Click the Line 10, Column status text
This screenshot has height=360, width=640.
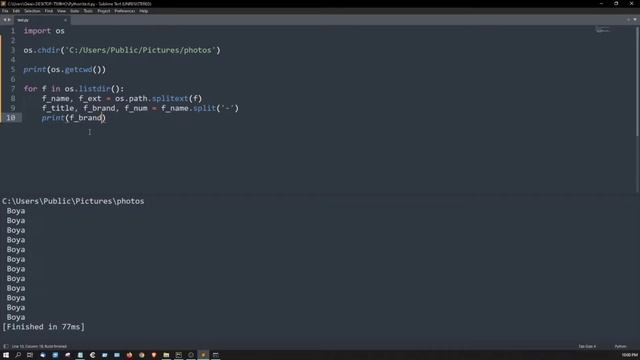39,346
